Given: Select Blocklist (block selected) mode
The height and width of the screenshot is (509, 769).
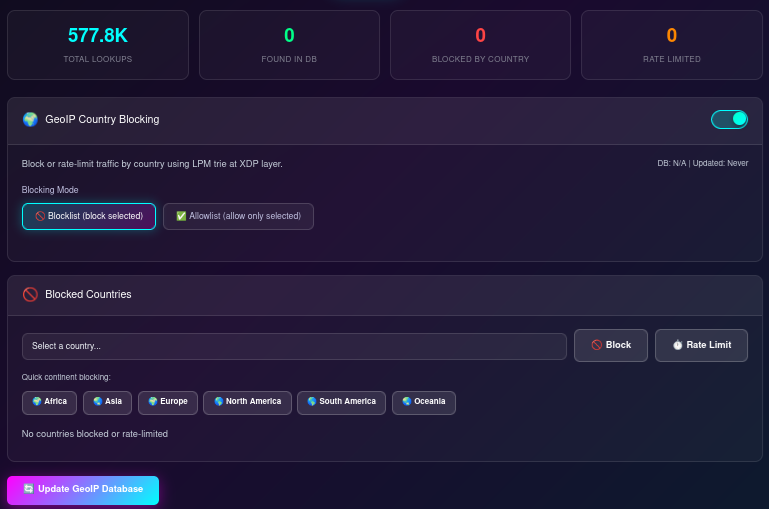Looking at the screenshot, I should [x=89, y=216].
